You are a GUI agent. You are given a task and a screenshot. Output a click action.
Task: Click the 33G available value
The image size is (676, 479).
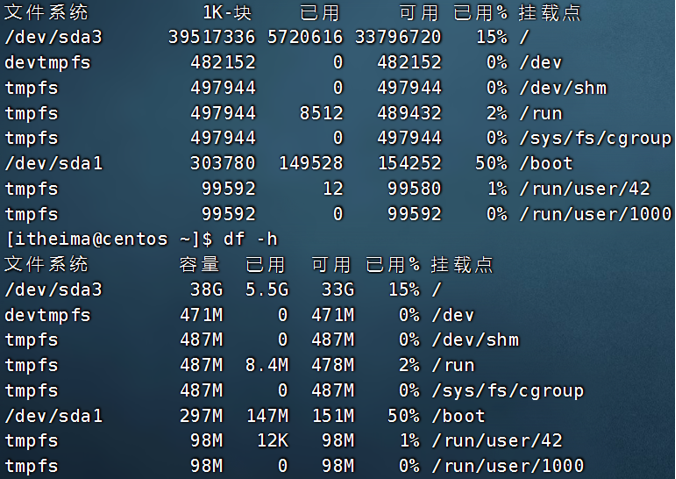point(335,290)
